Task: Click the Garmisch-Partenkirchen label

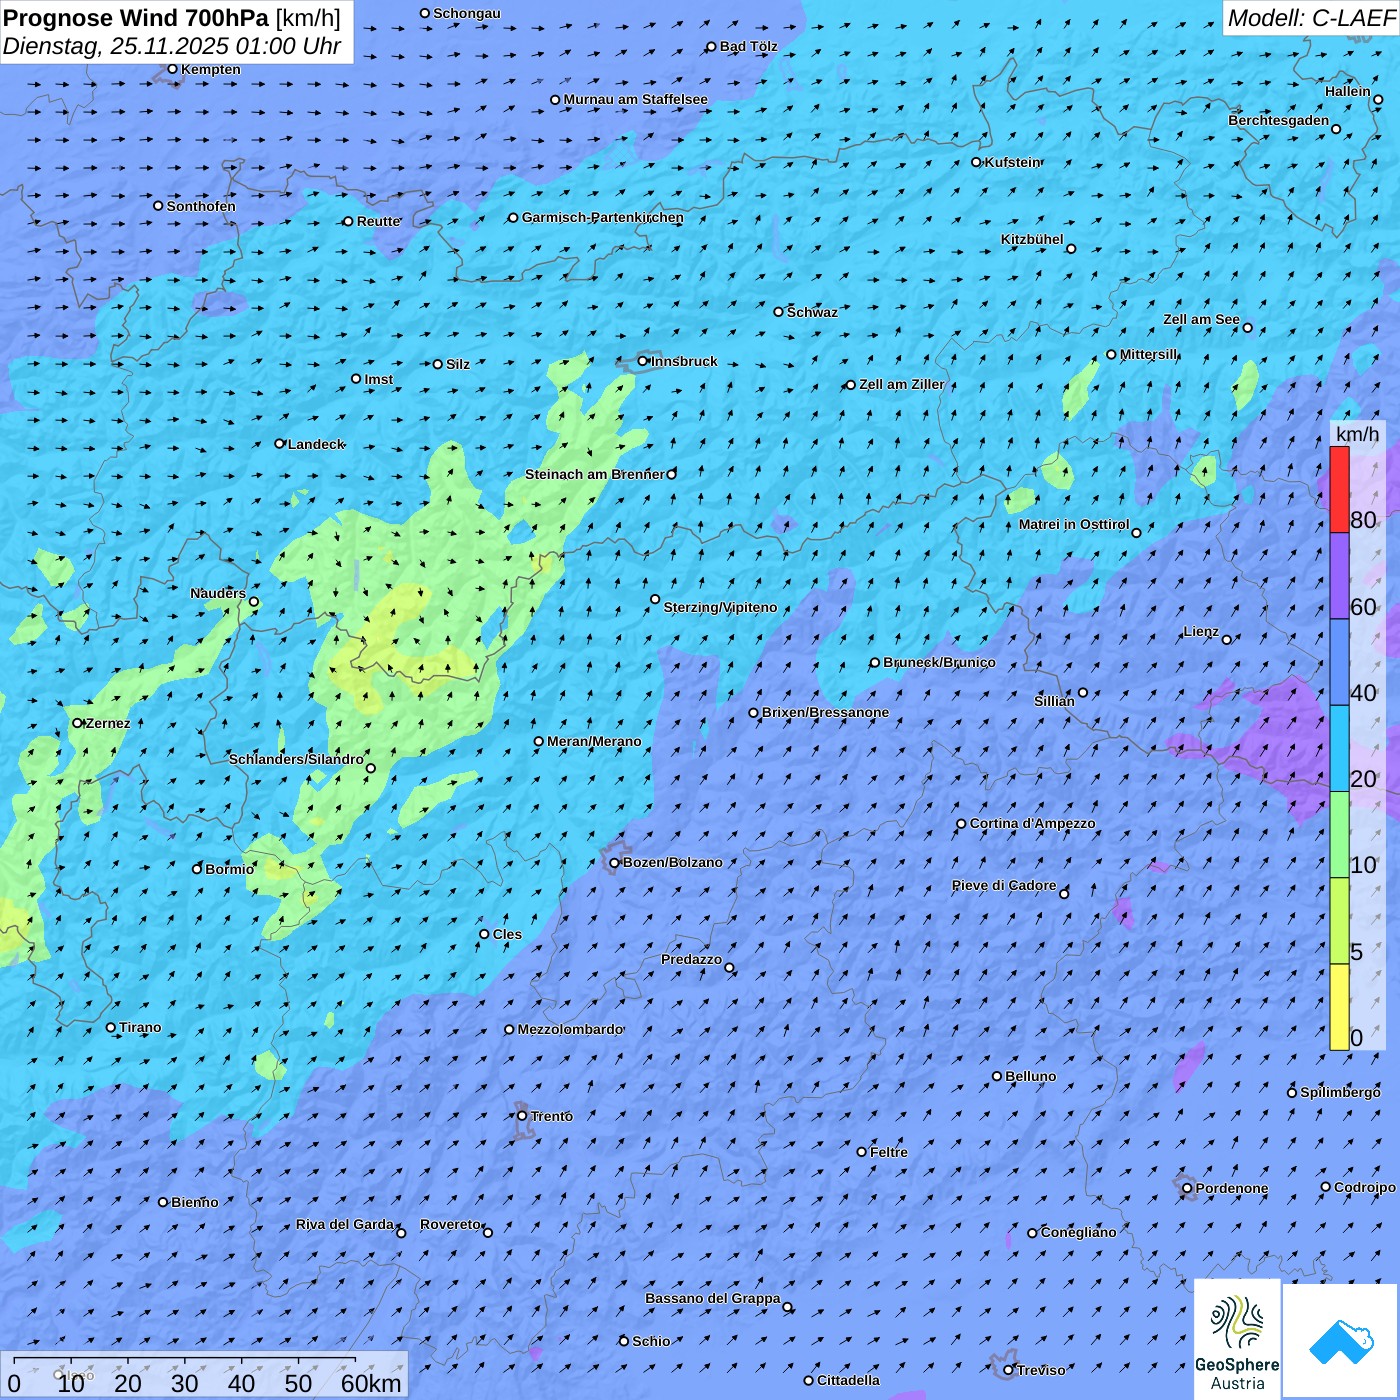Action: [603, 217]
